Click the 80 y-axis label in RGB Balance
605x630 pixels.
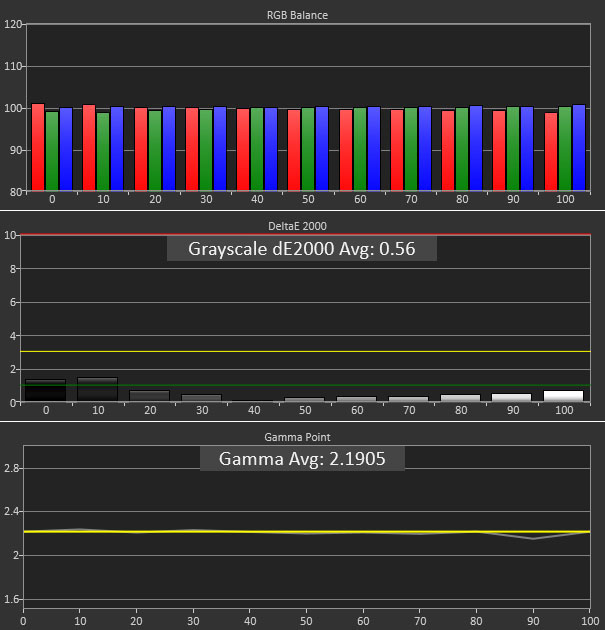click(16, 192)
